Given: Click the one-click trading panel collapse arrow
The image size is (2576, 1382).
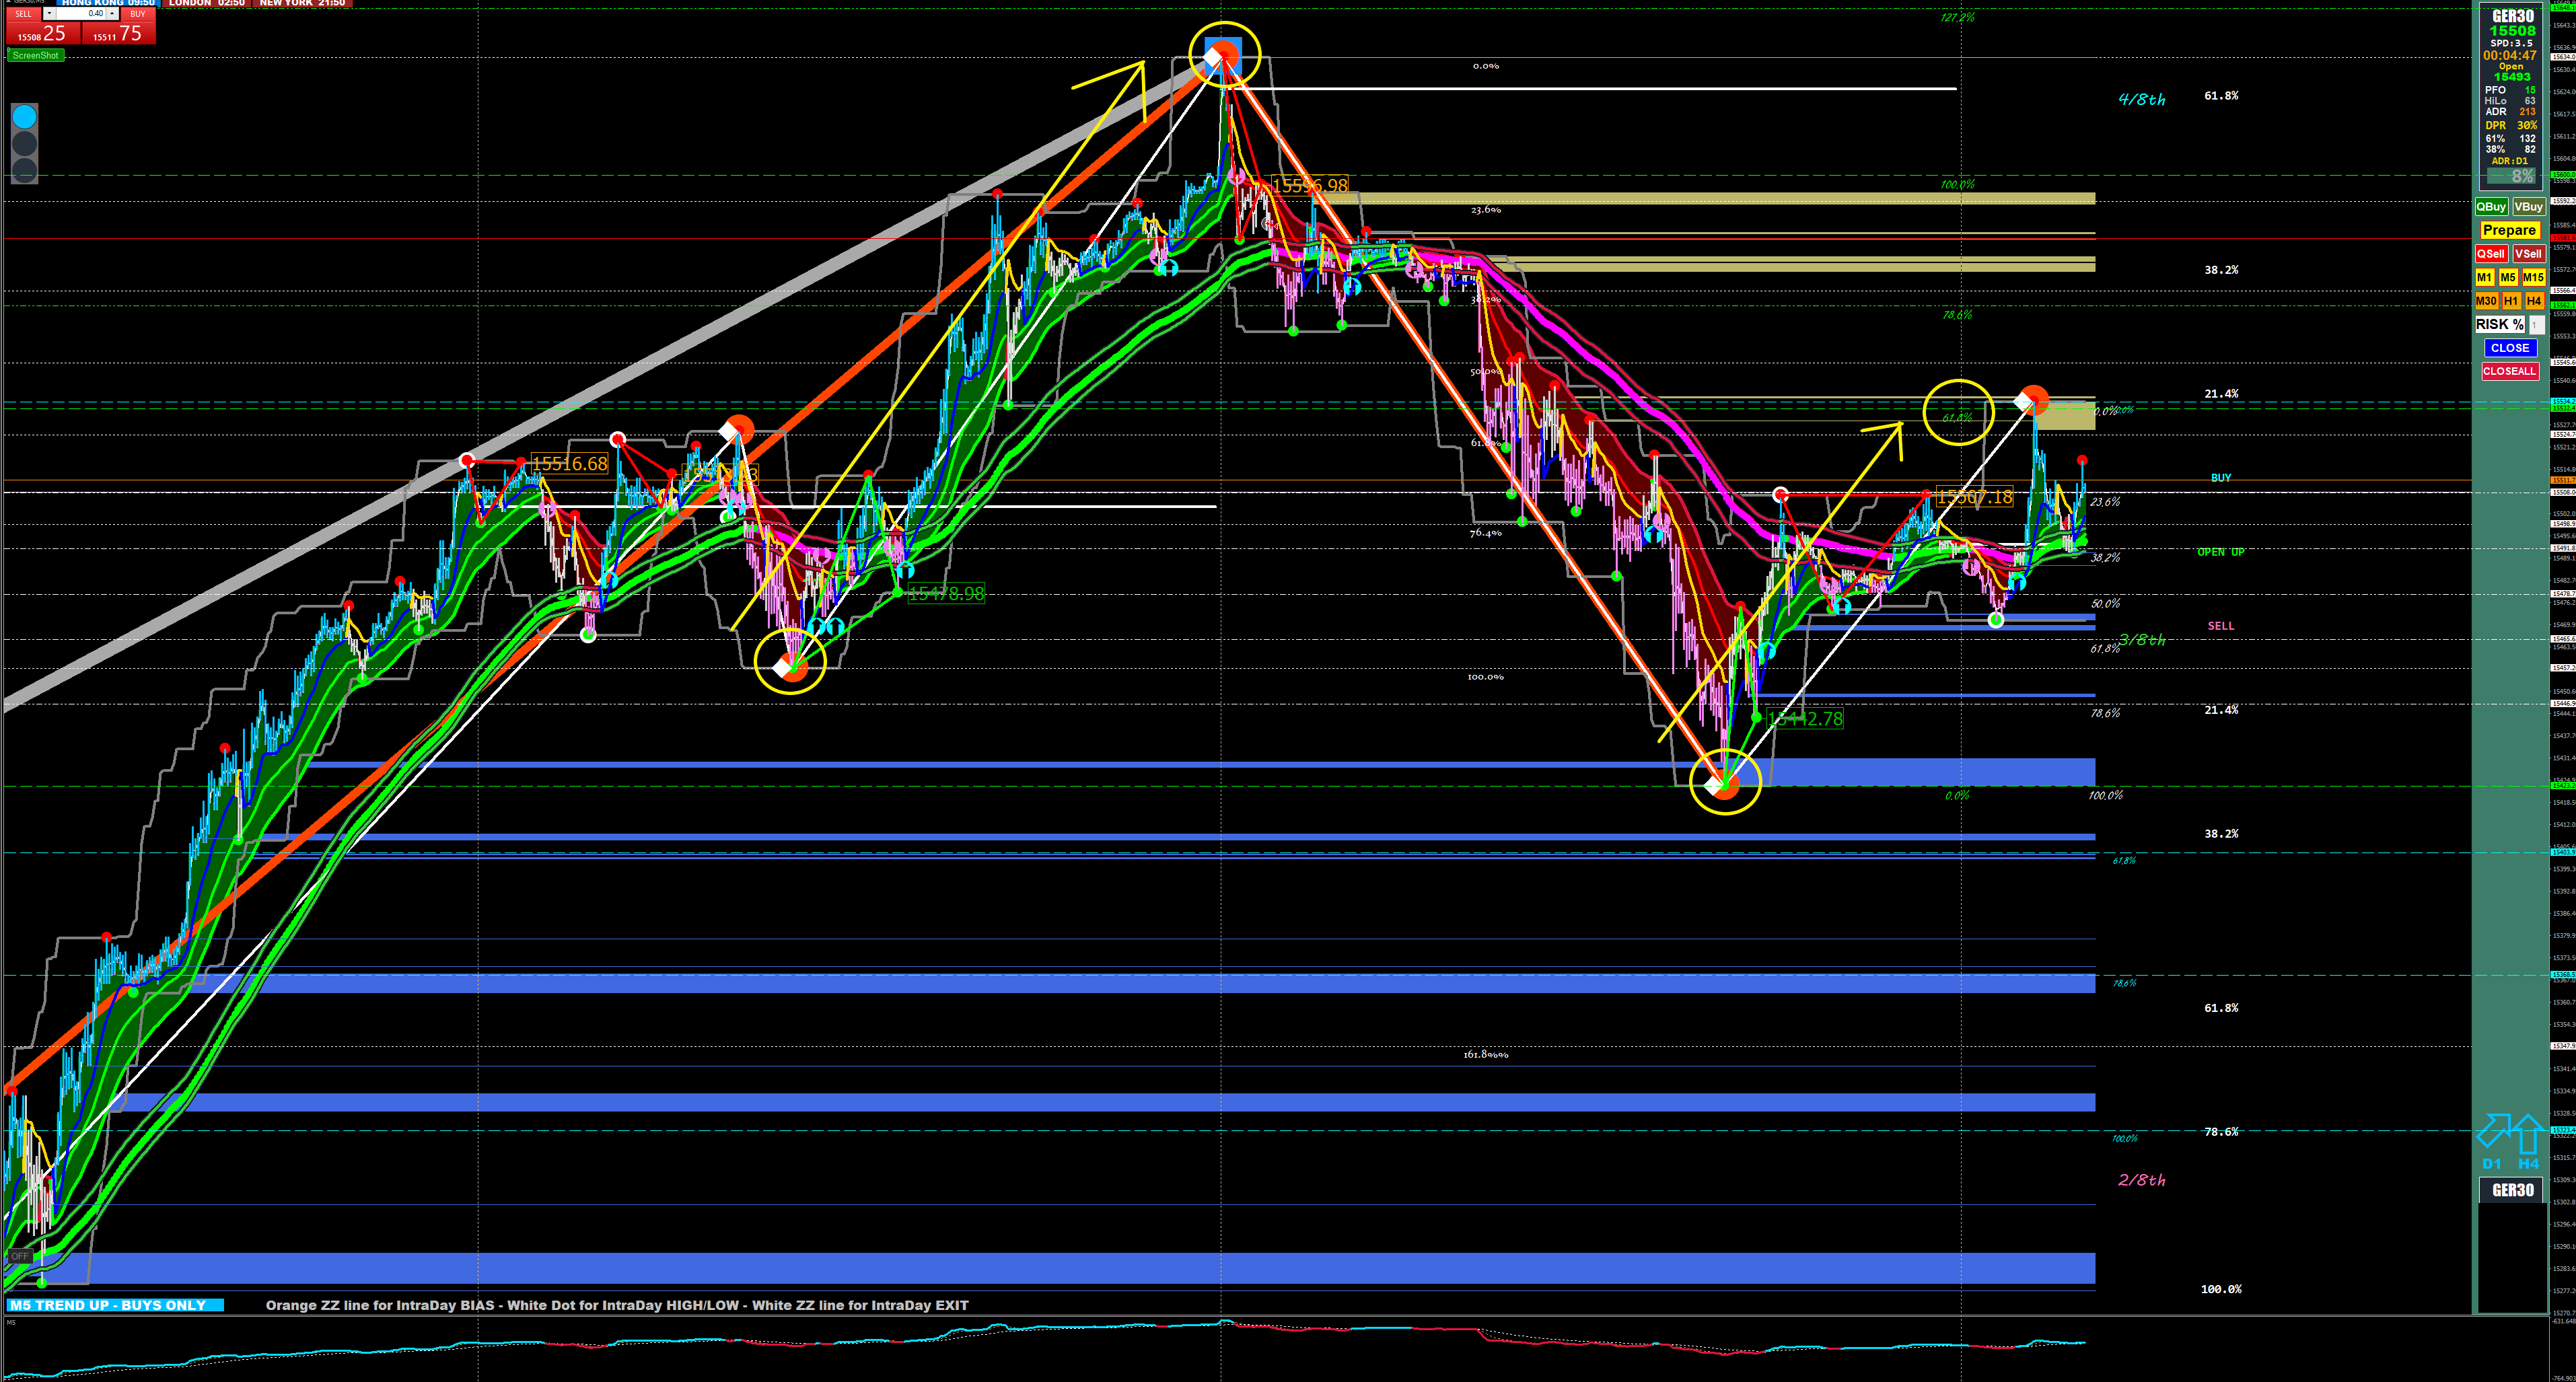Looking at the screenshot, I should pos(8,1).
